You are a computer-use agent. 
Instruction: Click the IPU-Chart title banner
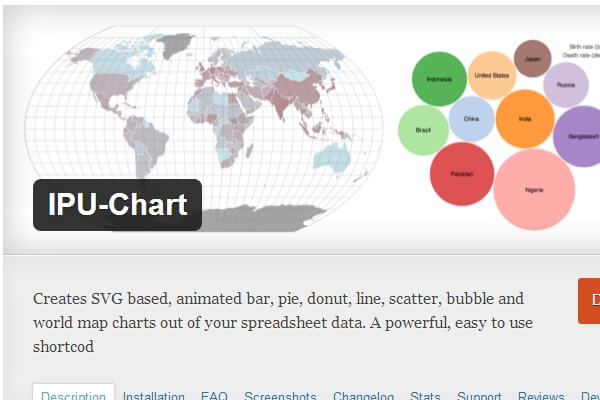tap(117, 205)
